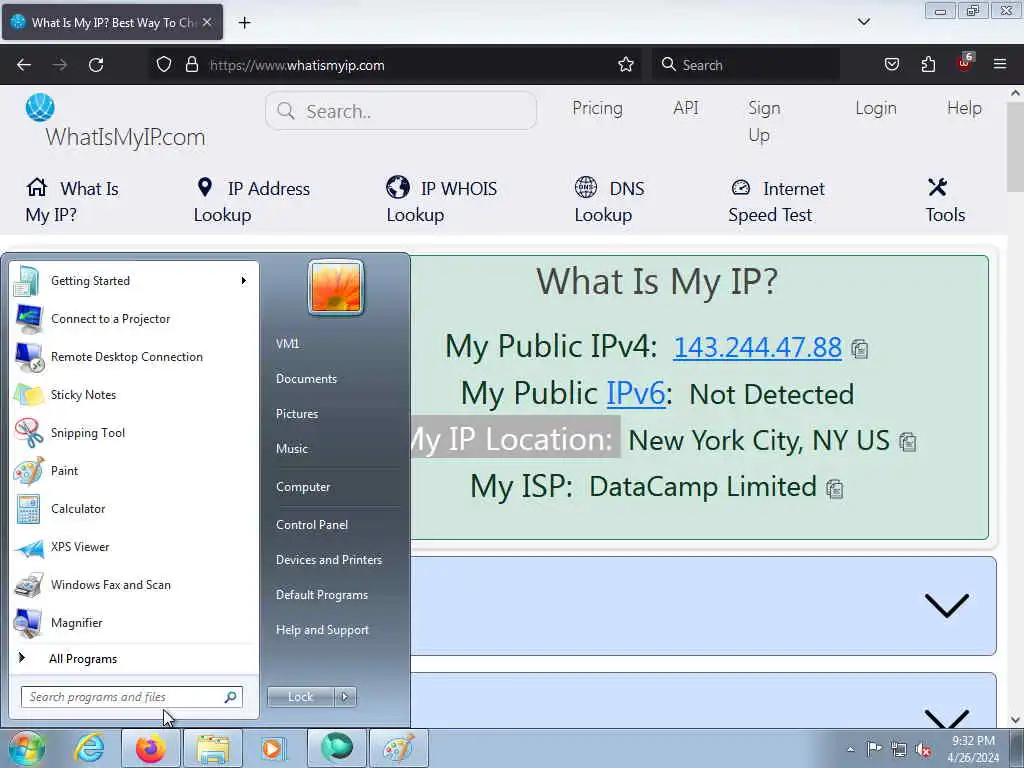Expand the first collapsed blue panel chevron
The height and width of the screenshot is (768, 1024).
(x=946, y=605)
